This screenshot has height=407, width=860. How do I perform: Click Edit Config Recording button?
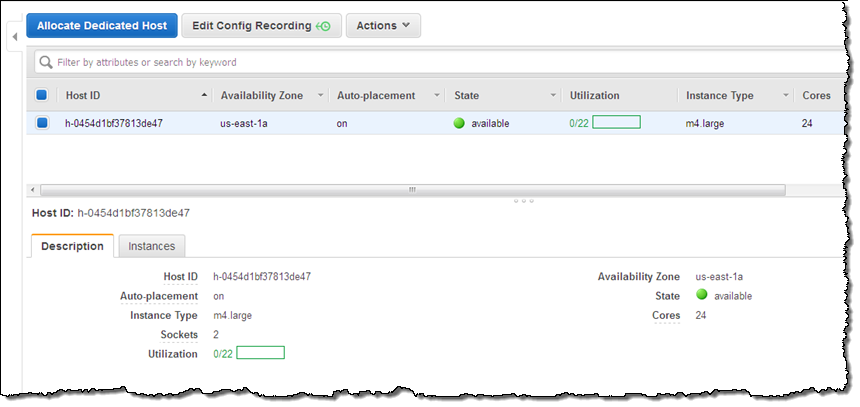coord(261,26)
